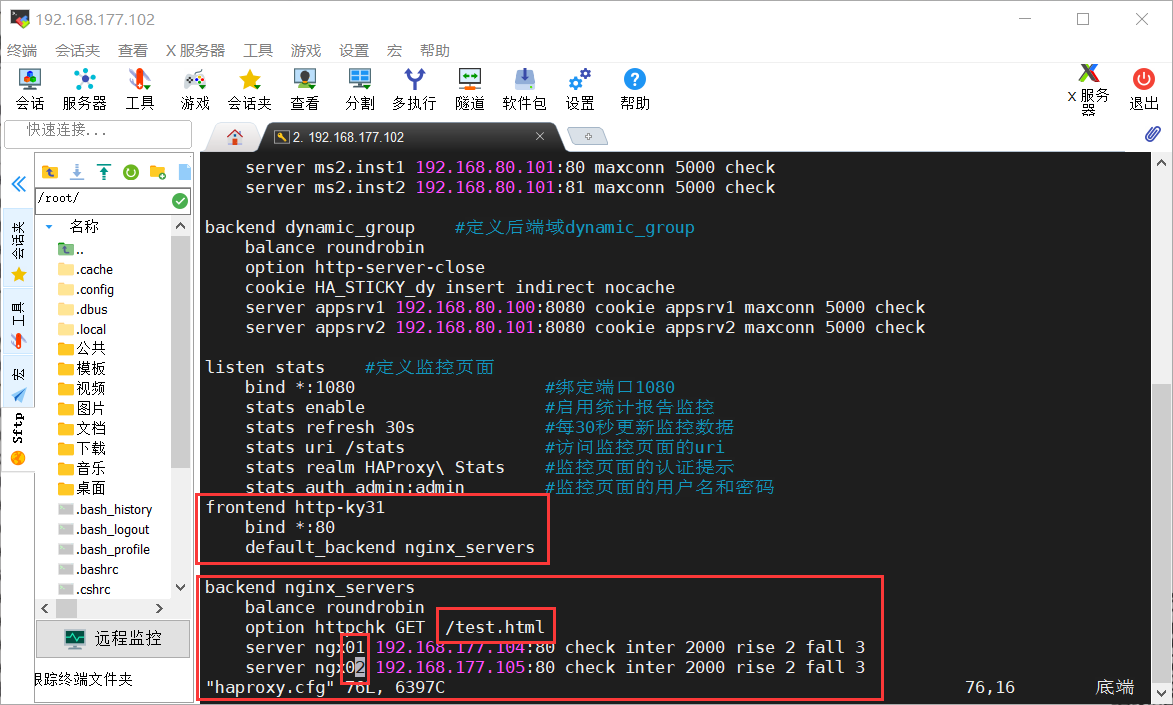Open the 会话夹 star toolbar icon
Image resolution: width=1173 pixels, height=705 pixels.
click(250, 89)
